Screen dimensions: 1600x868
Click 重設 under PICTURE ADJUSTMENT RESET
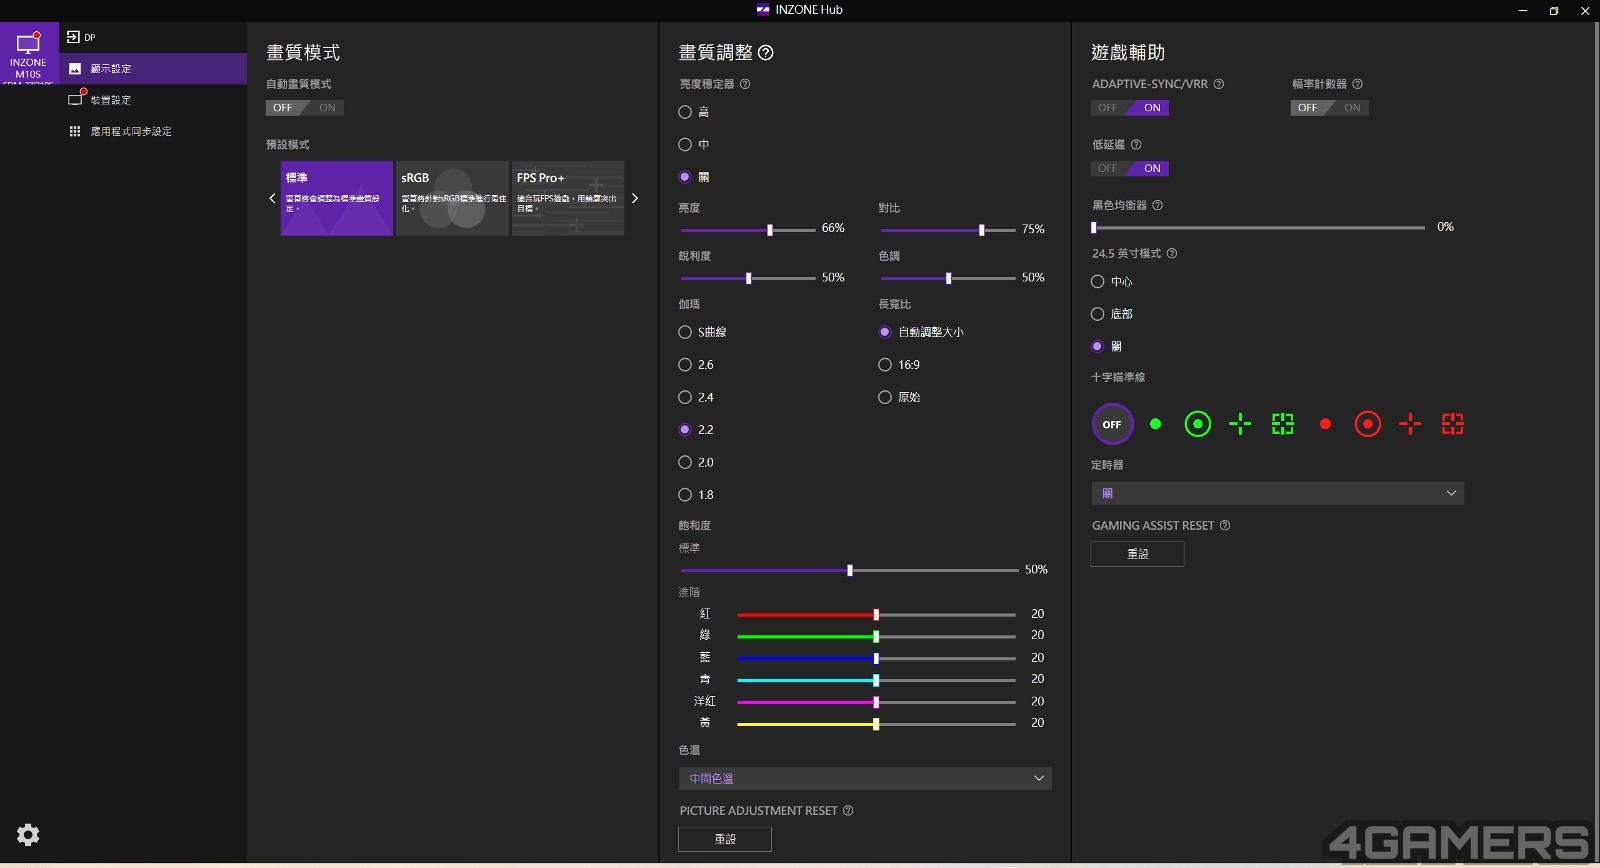(725, 839)
